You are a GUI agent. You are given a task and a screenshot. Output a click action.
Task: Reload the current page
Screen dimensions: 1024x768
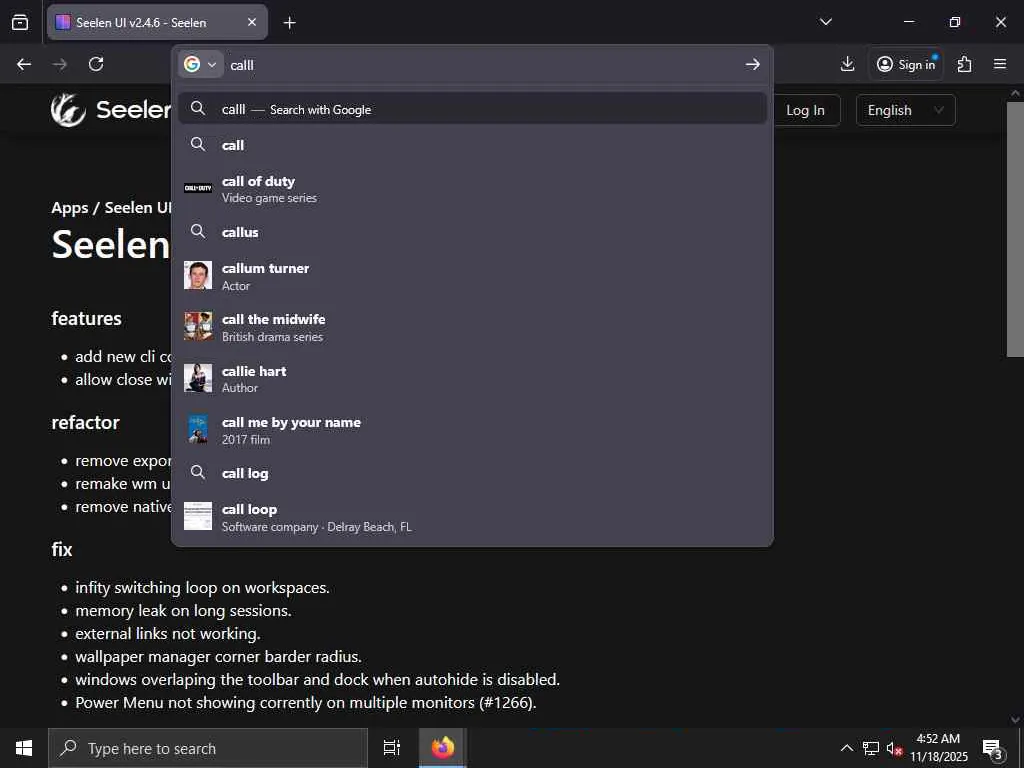pyautogui.click(x=96, y=64)
